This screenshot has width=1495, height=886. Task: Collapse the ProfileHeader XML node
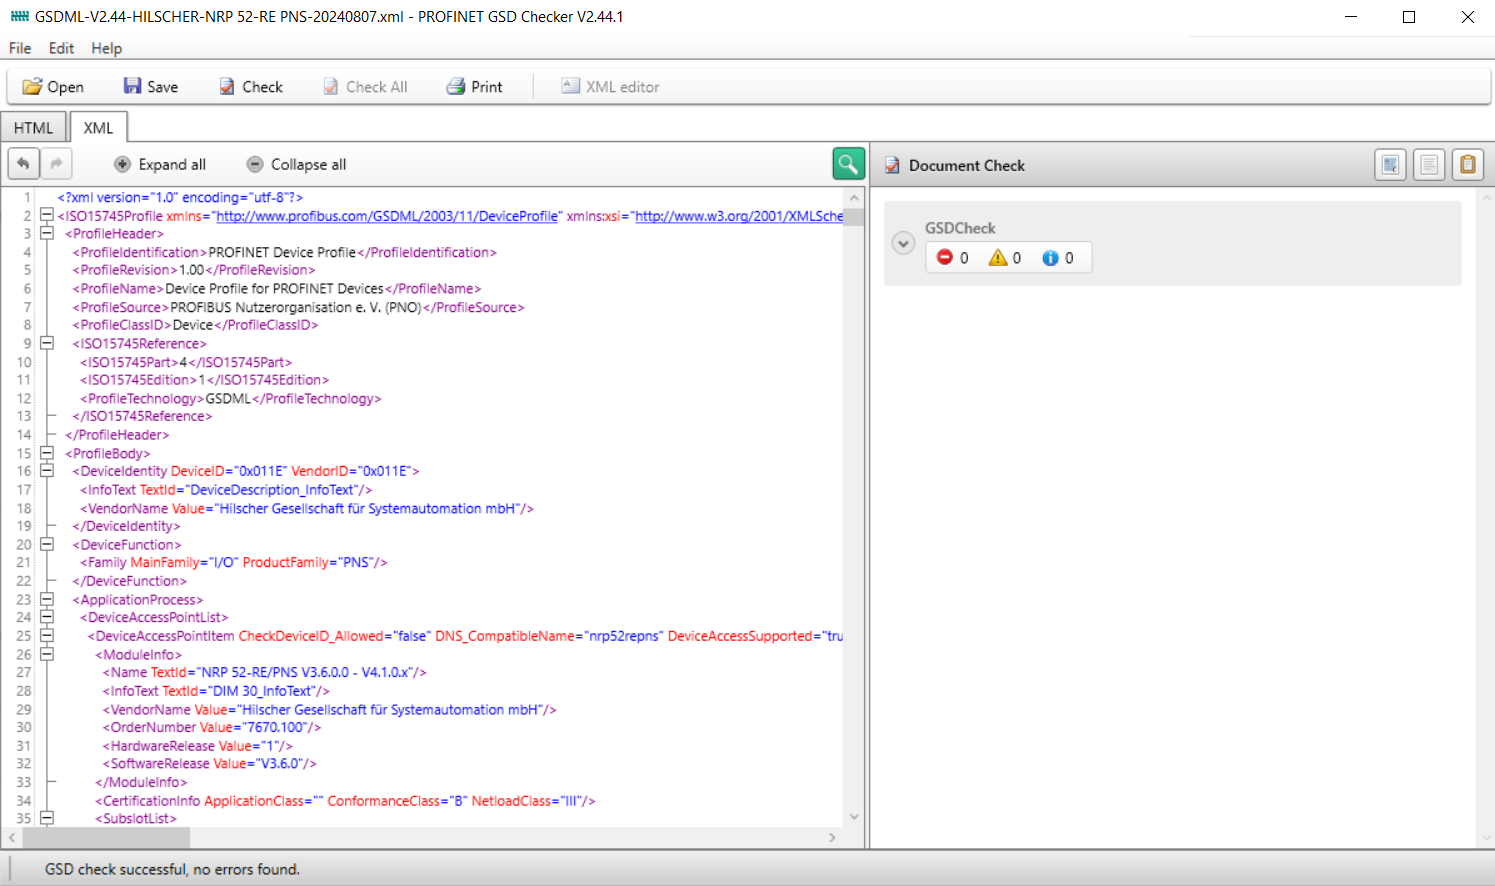tap(46, 234)
